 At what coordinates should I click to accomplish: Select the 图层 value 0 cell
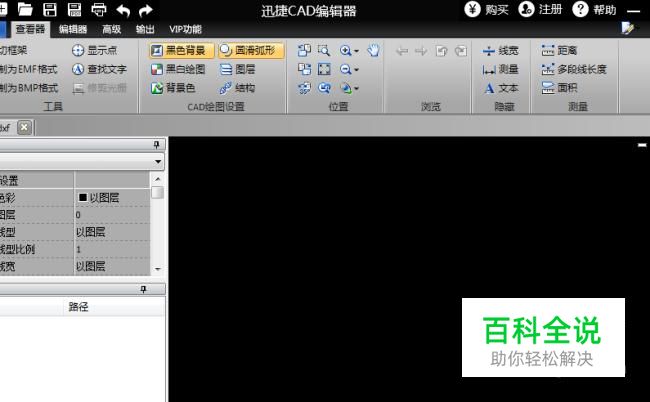[x=112, y=215]
